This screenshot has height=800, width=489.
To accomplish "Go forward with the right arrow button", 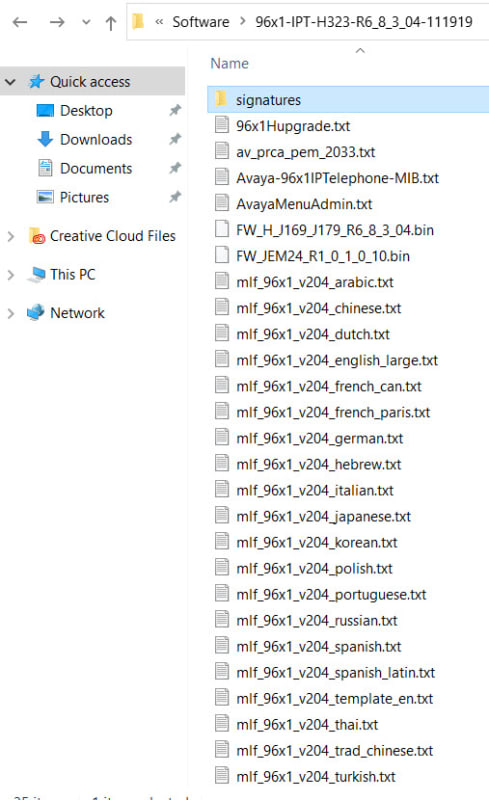I will click(x=57, y=22).
